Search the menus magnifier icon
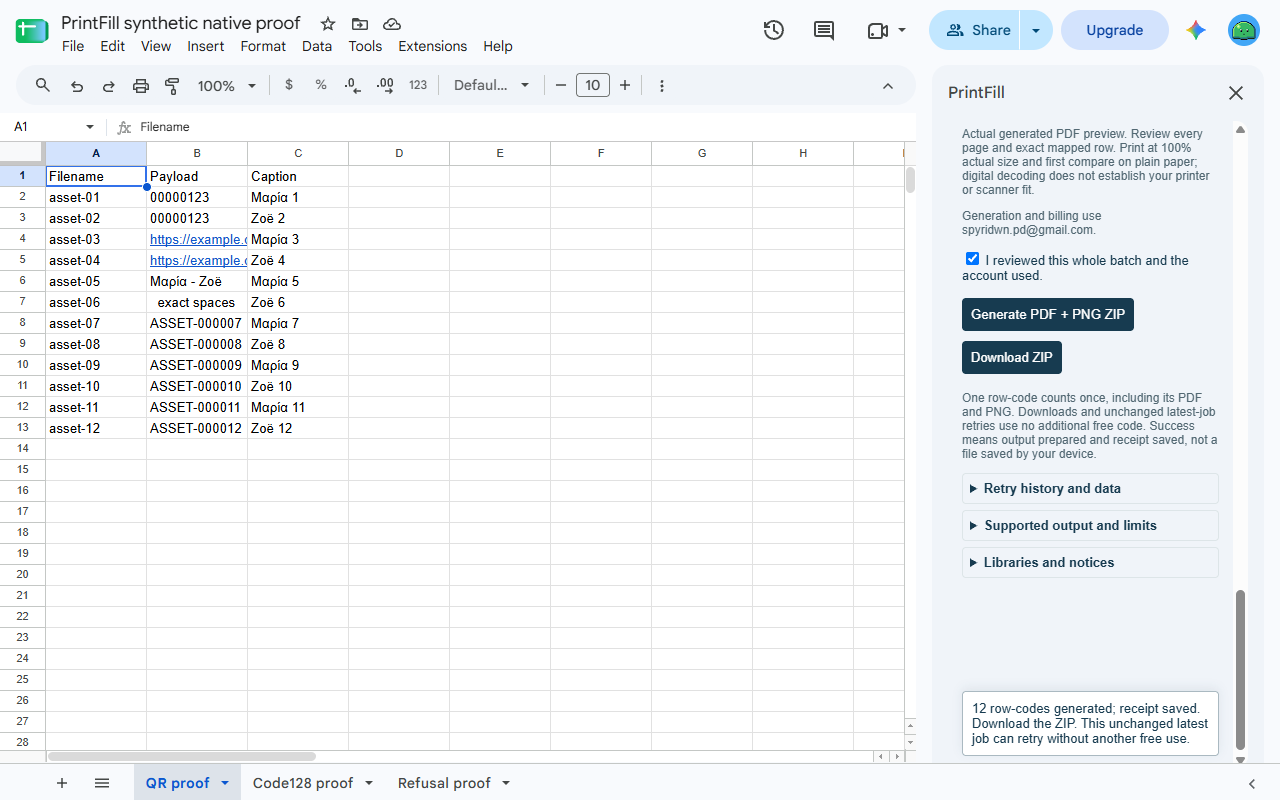 43,85
